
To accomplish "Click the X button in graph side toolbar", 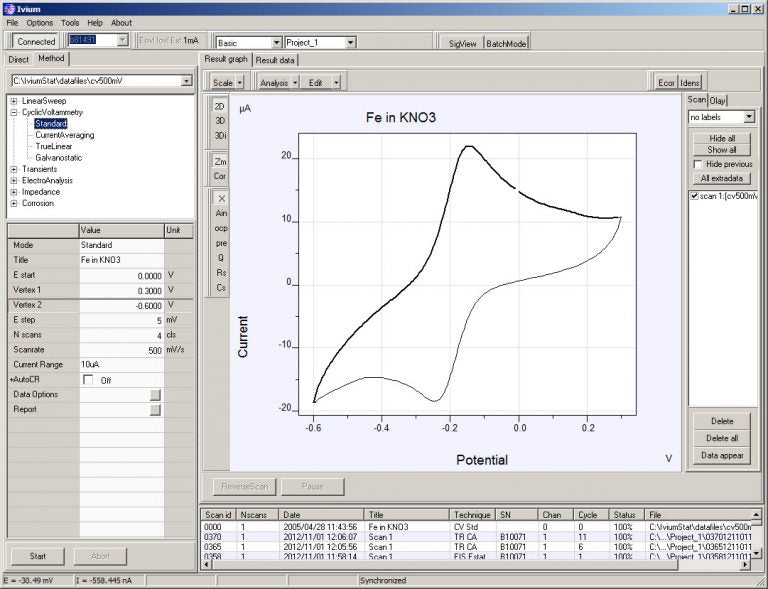I will coord(221,199).
